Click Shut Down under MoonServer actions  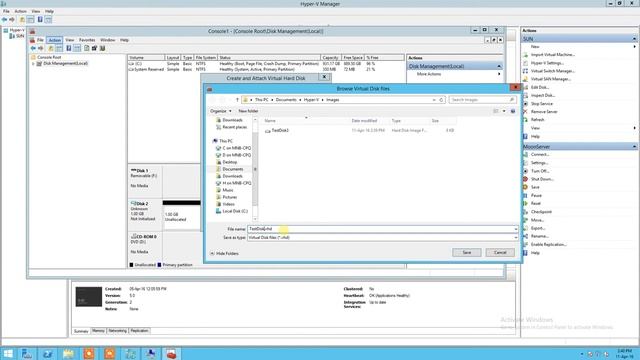[542, 179]
